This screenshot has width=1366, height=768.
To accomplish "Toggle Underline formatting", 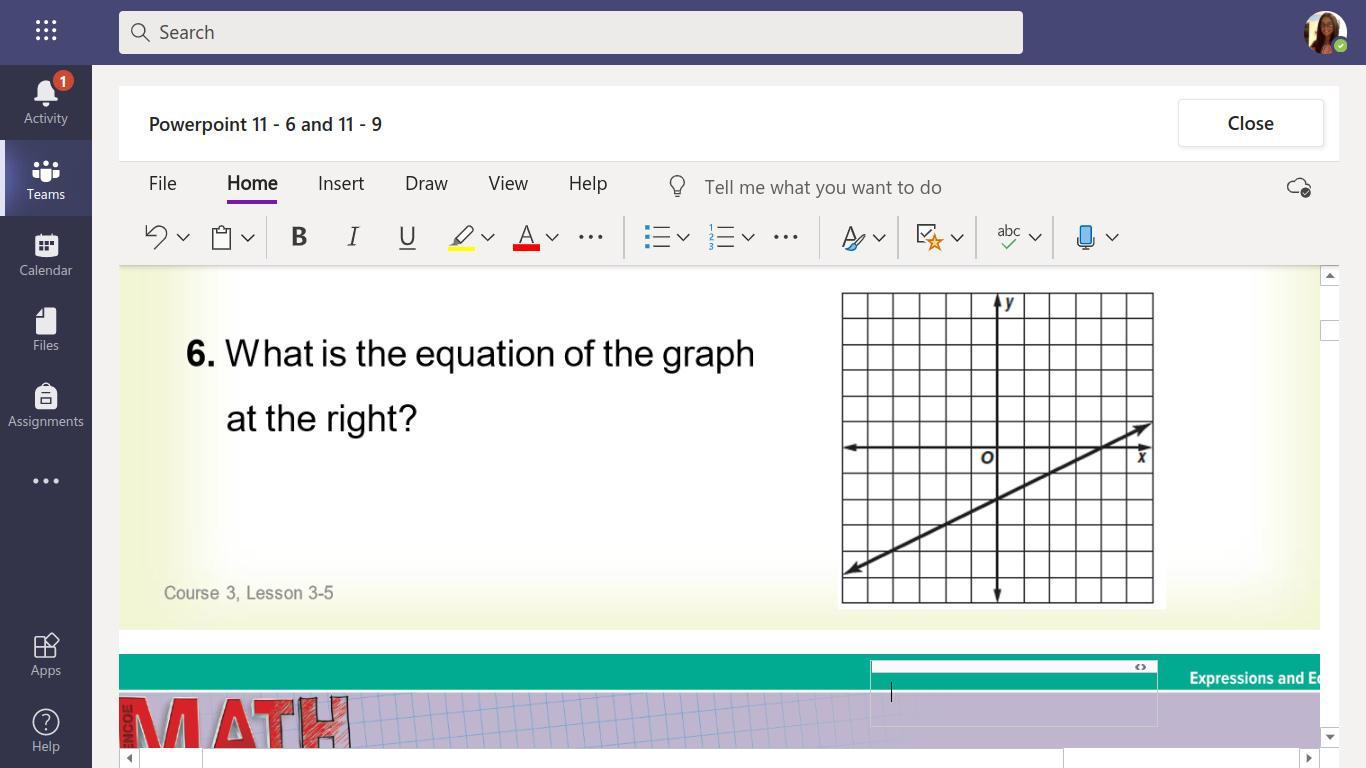I will [x=407, y=237].
